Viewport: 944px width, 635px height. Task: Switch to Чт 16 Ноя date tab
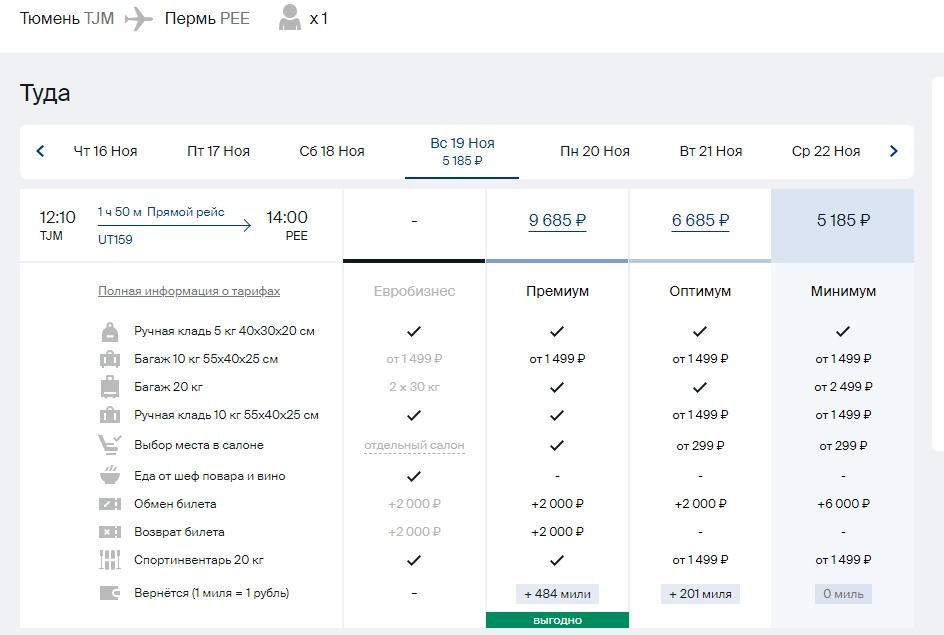[105, 151]
